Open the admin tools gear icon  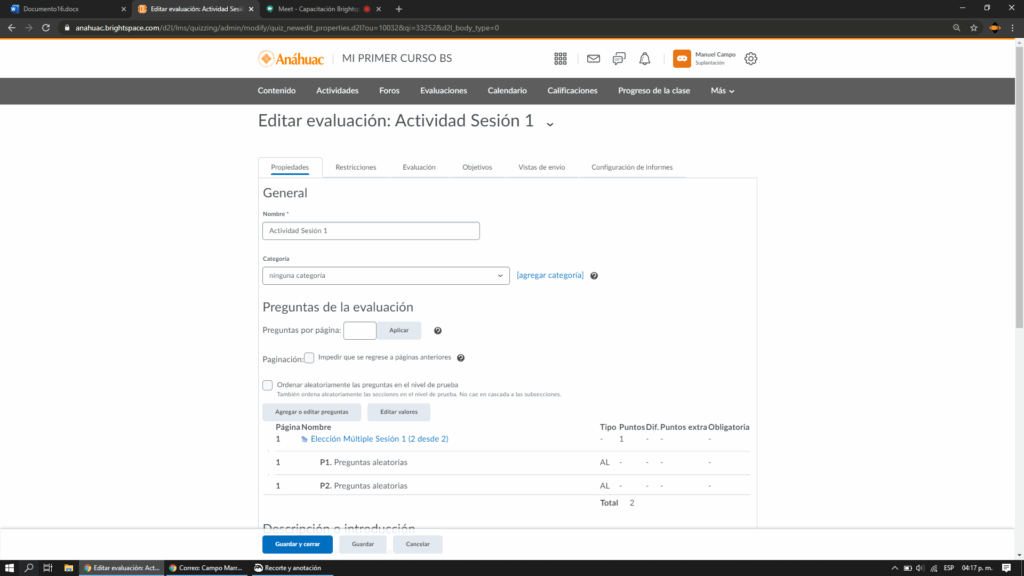(751, 59)
